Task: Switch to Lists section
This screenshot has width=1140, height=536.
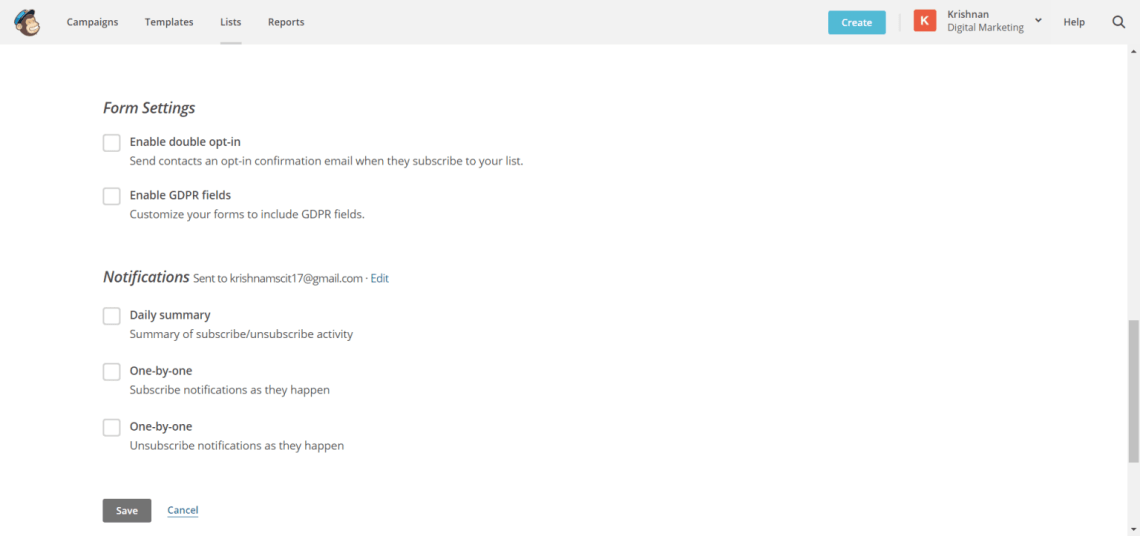Action: (230, 22)
